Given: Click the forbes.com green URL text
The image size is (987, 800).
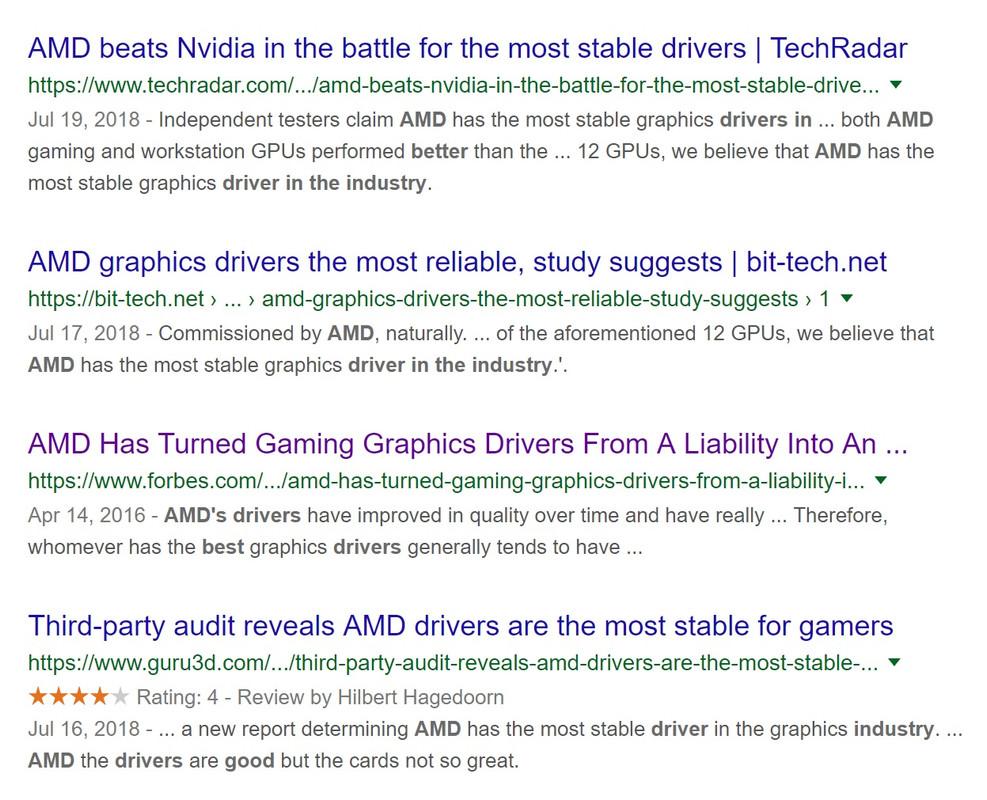Looking at the screenshot, I should pyautogui.click(x=446, y=481).
